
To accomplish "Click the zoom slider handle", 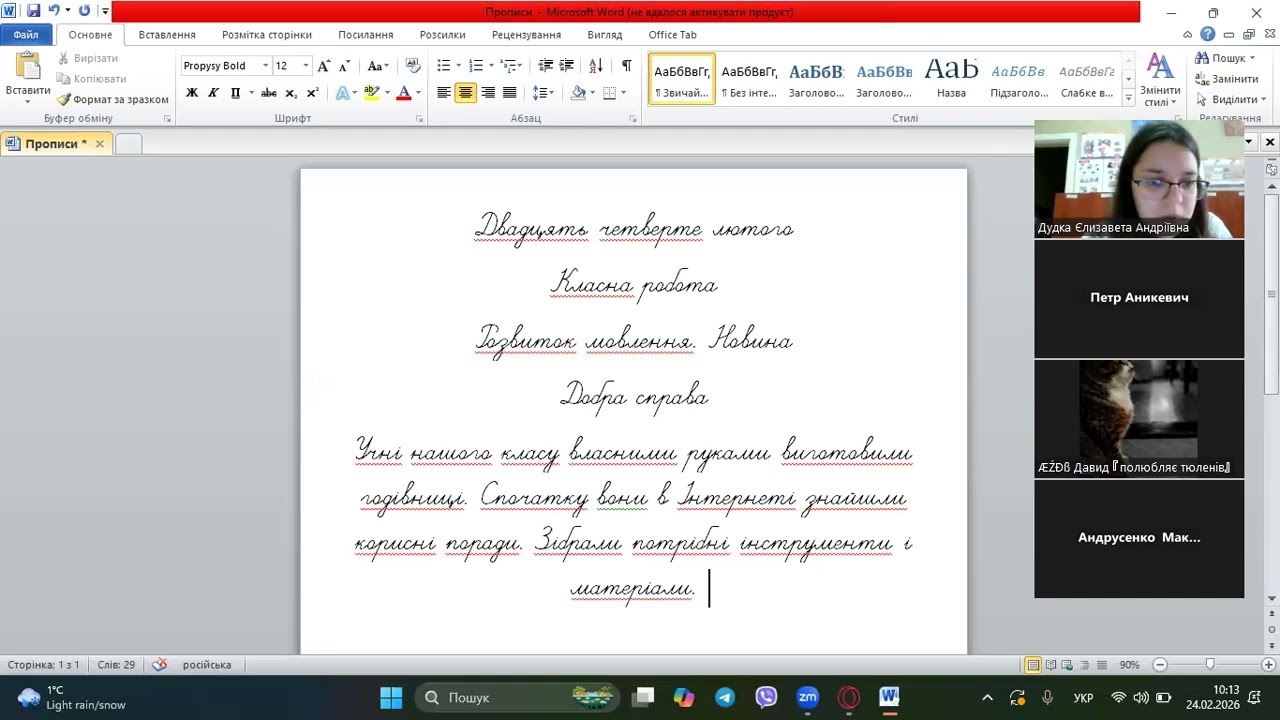I will (1210, 665).
